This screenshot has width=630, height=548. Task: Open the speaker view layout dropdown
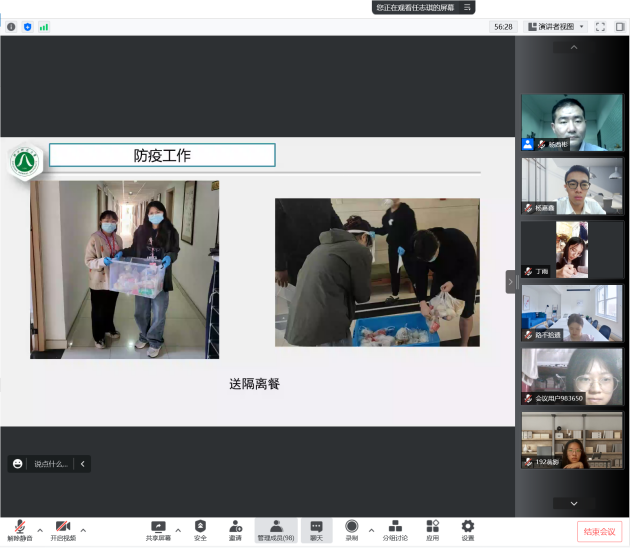click(x=556, y=27)
